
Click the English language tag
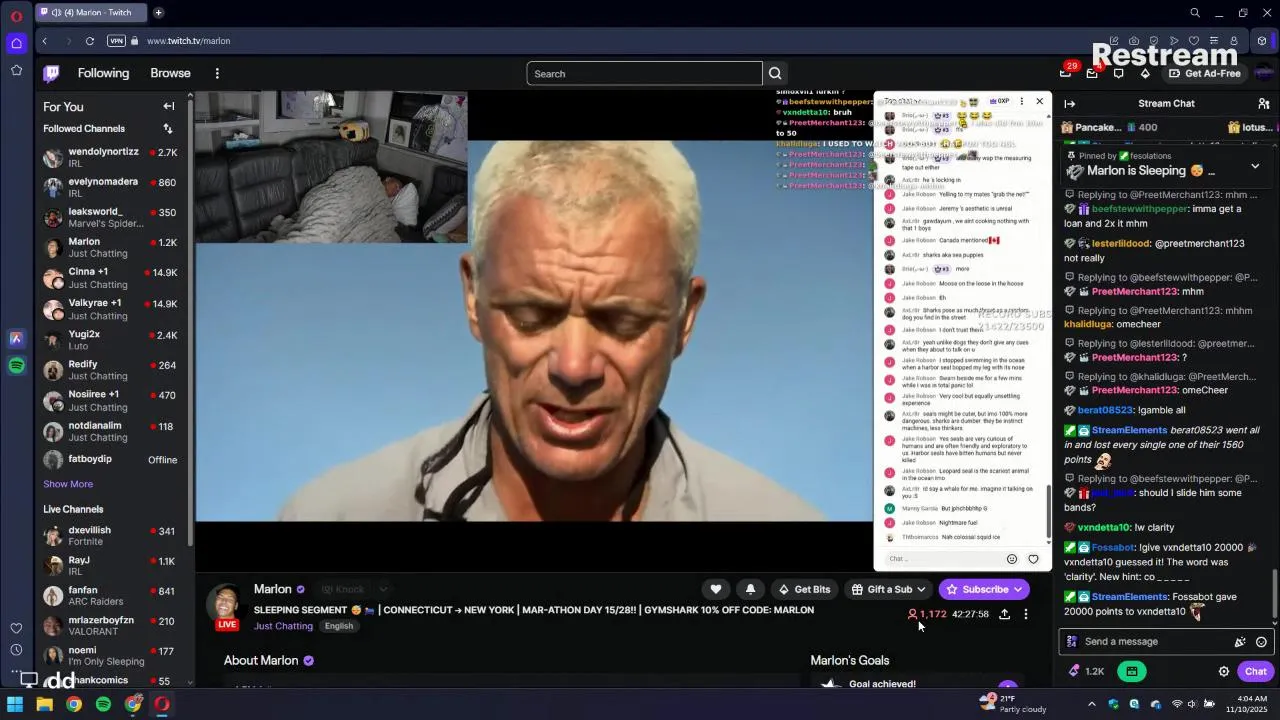point(338,626)
